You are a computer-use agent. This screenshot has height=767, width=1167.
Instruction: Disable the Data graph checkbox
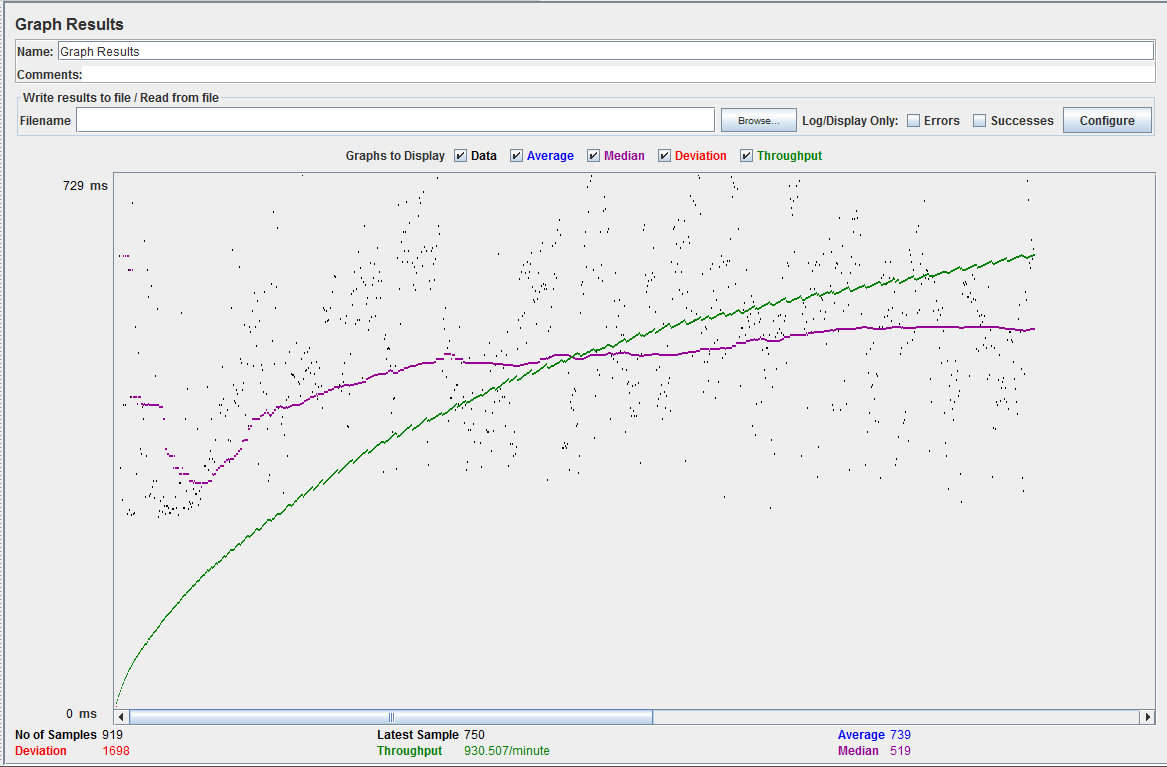click(461, 156)
